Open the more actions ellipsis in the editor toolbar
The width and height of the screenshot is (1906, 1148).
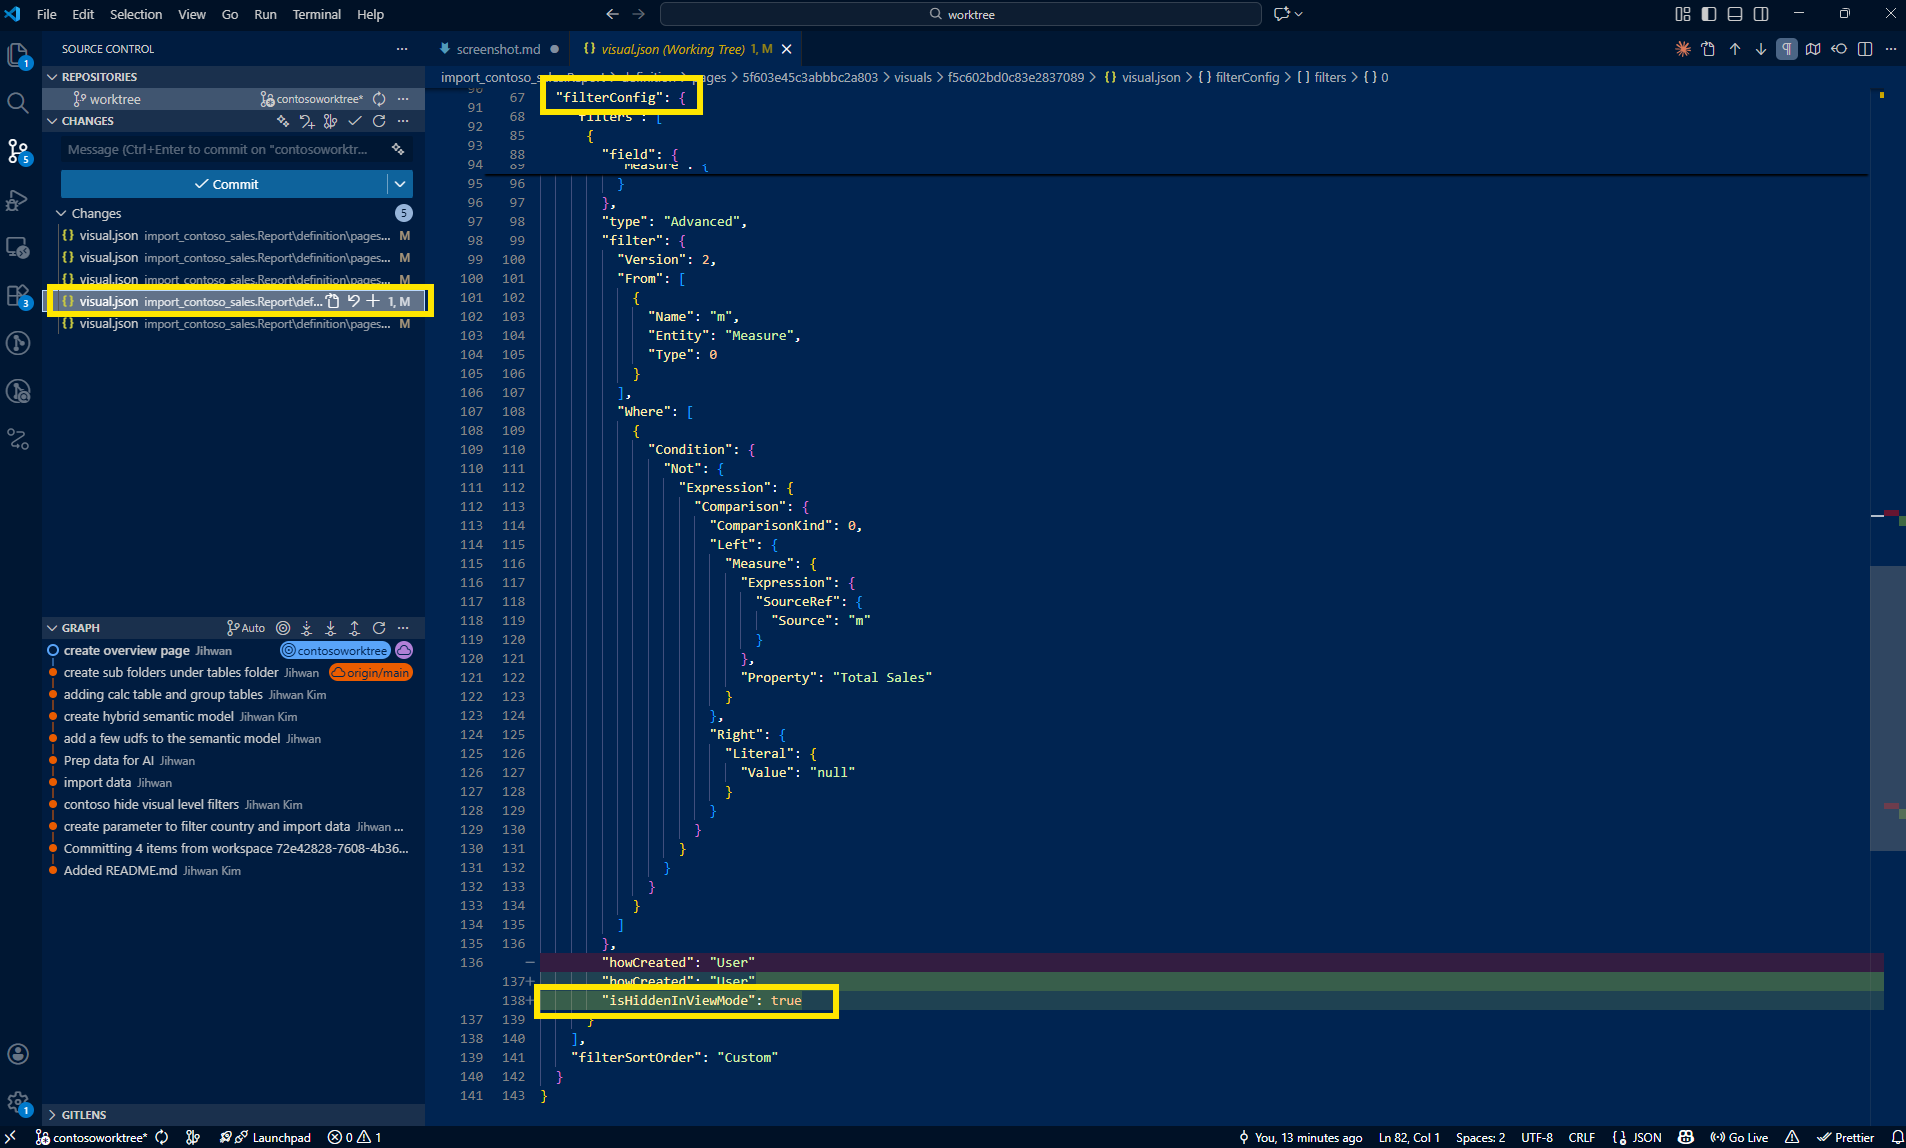coord(1891,49)
